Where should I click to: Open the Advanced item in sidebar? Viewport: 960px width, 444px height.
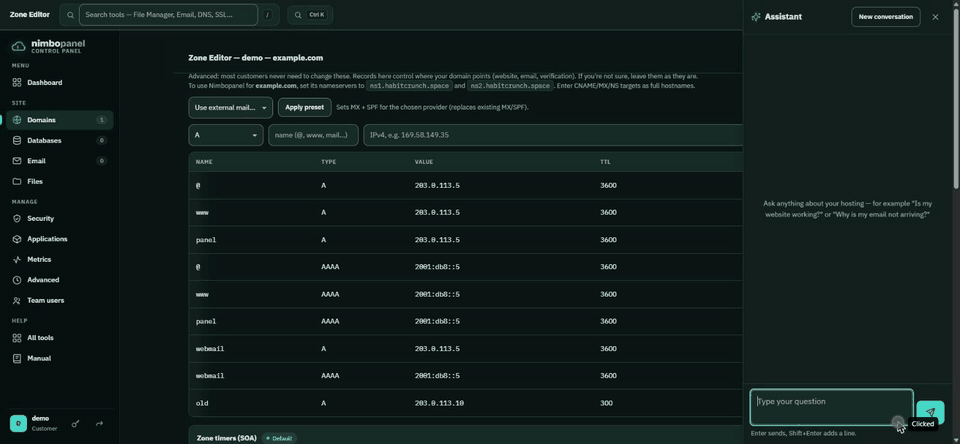[x=59, y=280]
